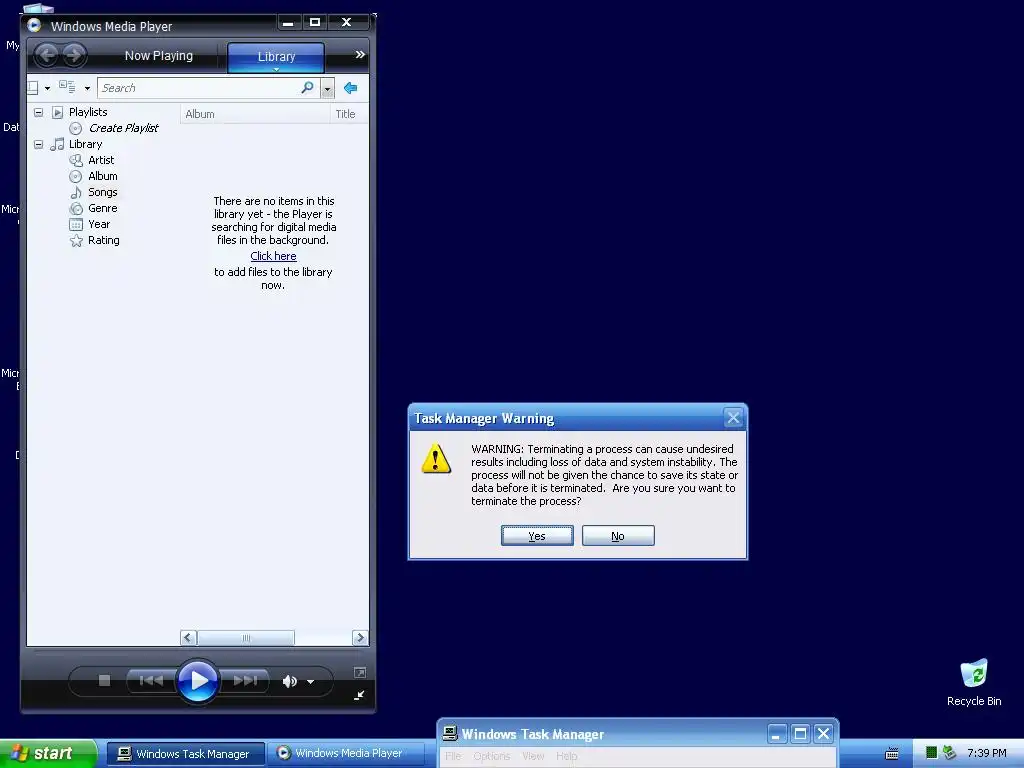
Task: Collapse the Playlists tree node
Action: pos(39,112)
